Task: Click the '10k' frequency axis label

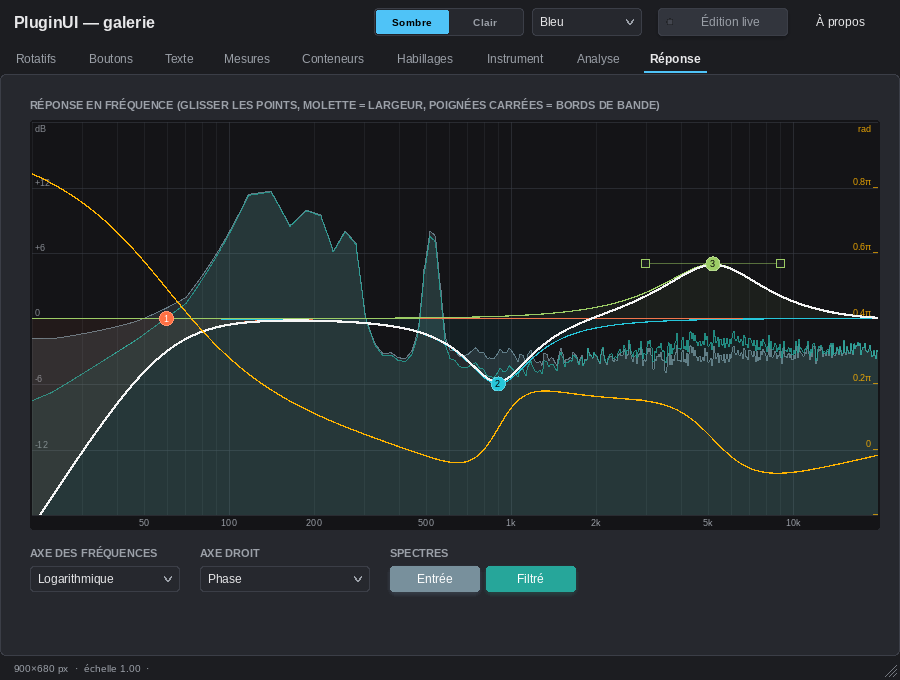Action: point(793,523)
